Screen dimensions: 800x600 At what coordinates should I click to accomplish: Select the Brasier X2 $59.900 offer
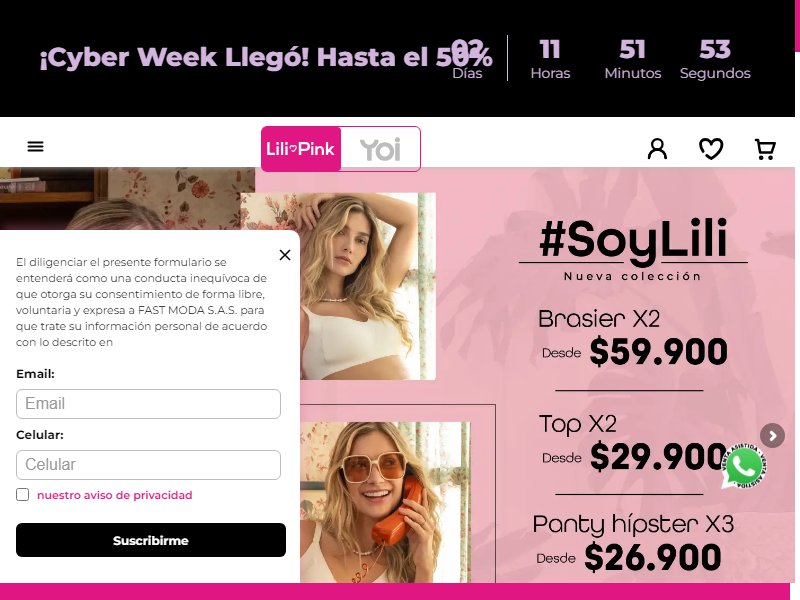tap(633, 338)
